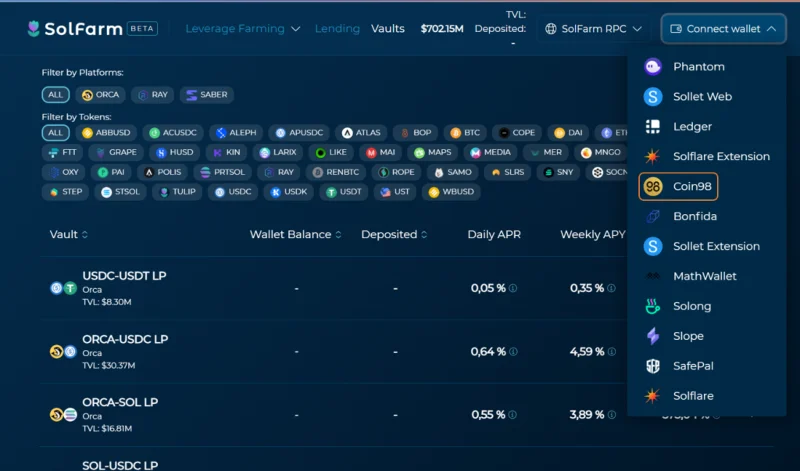Toggle the STEP token filter
The image size is (800, 471).
pos(65,192)
